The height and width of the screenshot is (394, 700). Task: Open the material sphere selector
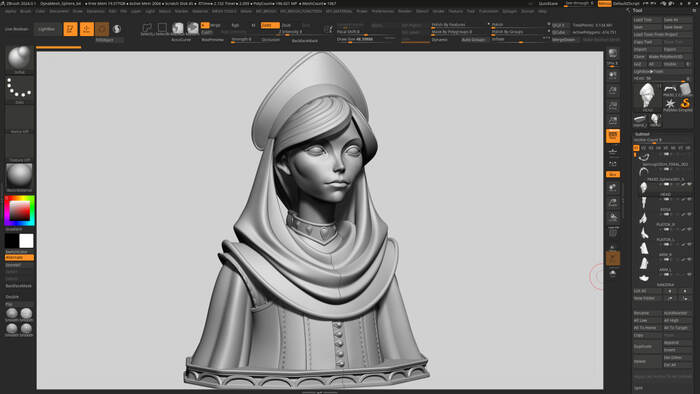tap(19, 177)
